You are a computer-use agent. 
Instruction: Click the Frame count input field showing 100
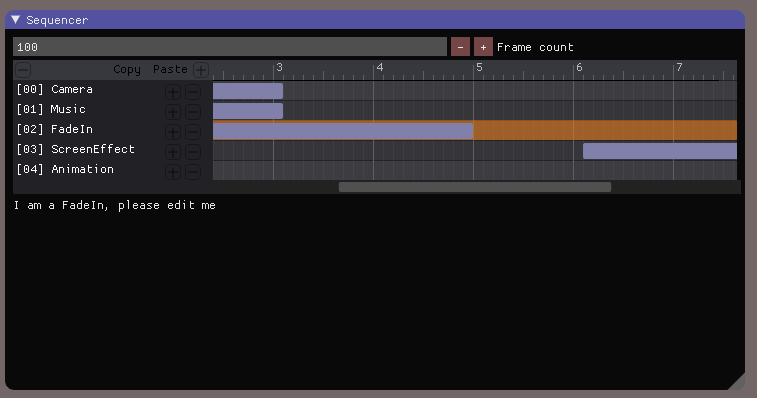click(x=230, y=47)
